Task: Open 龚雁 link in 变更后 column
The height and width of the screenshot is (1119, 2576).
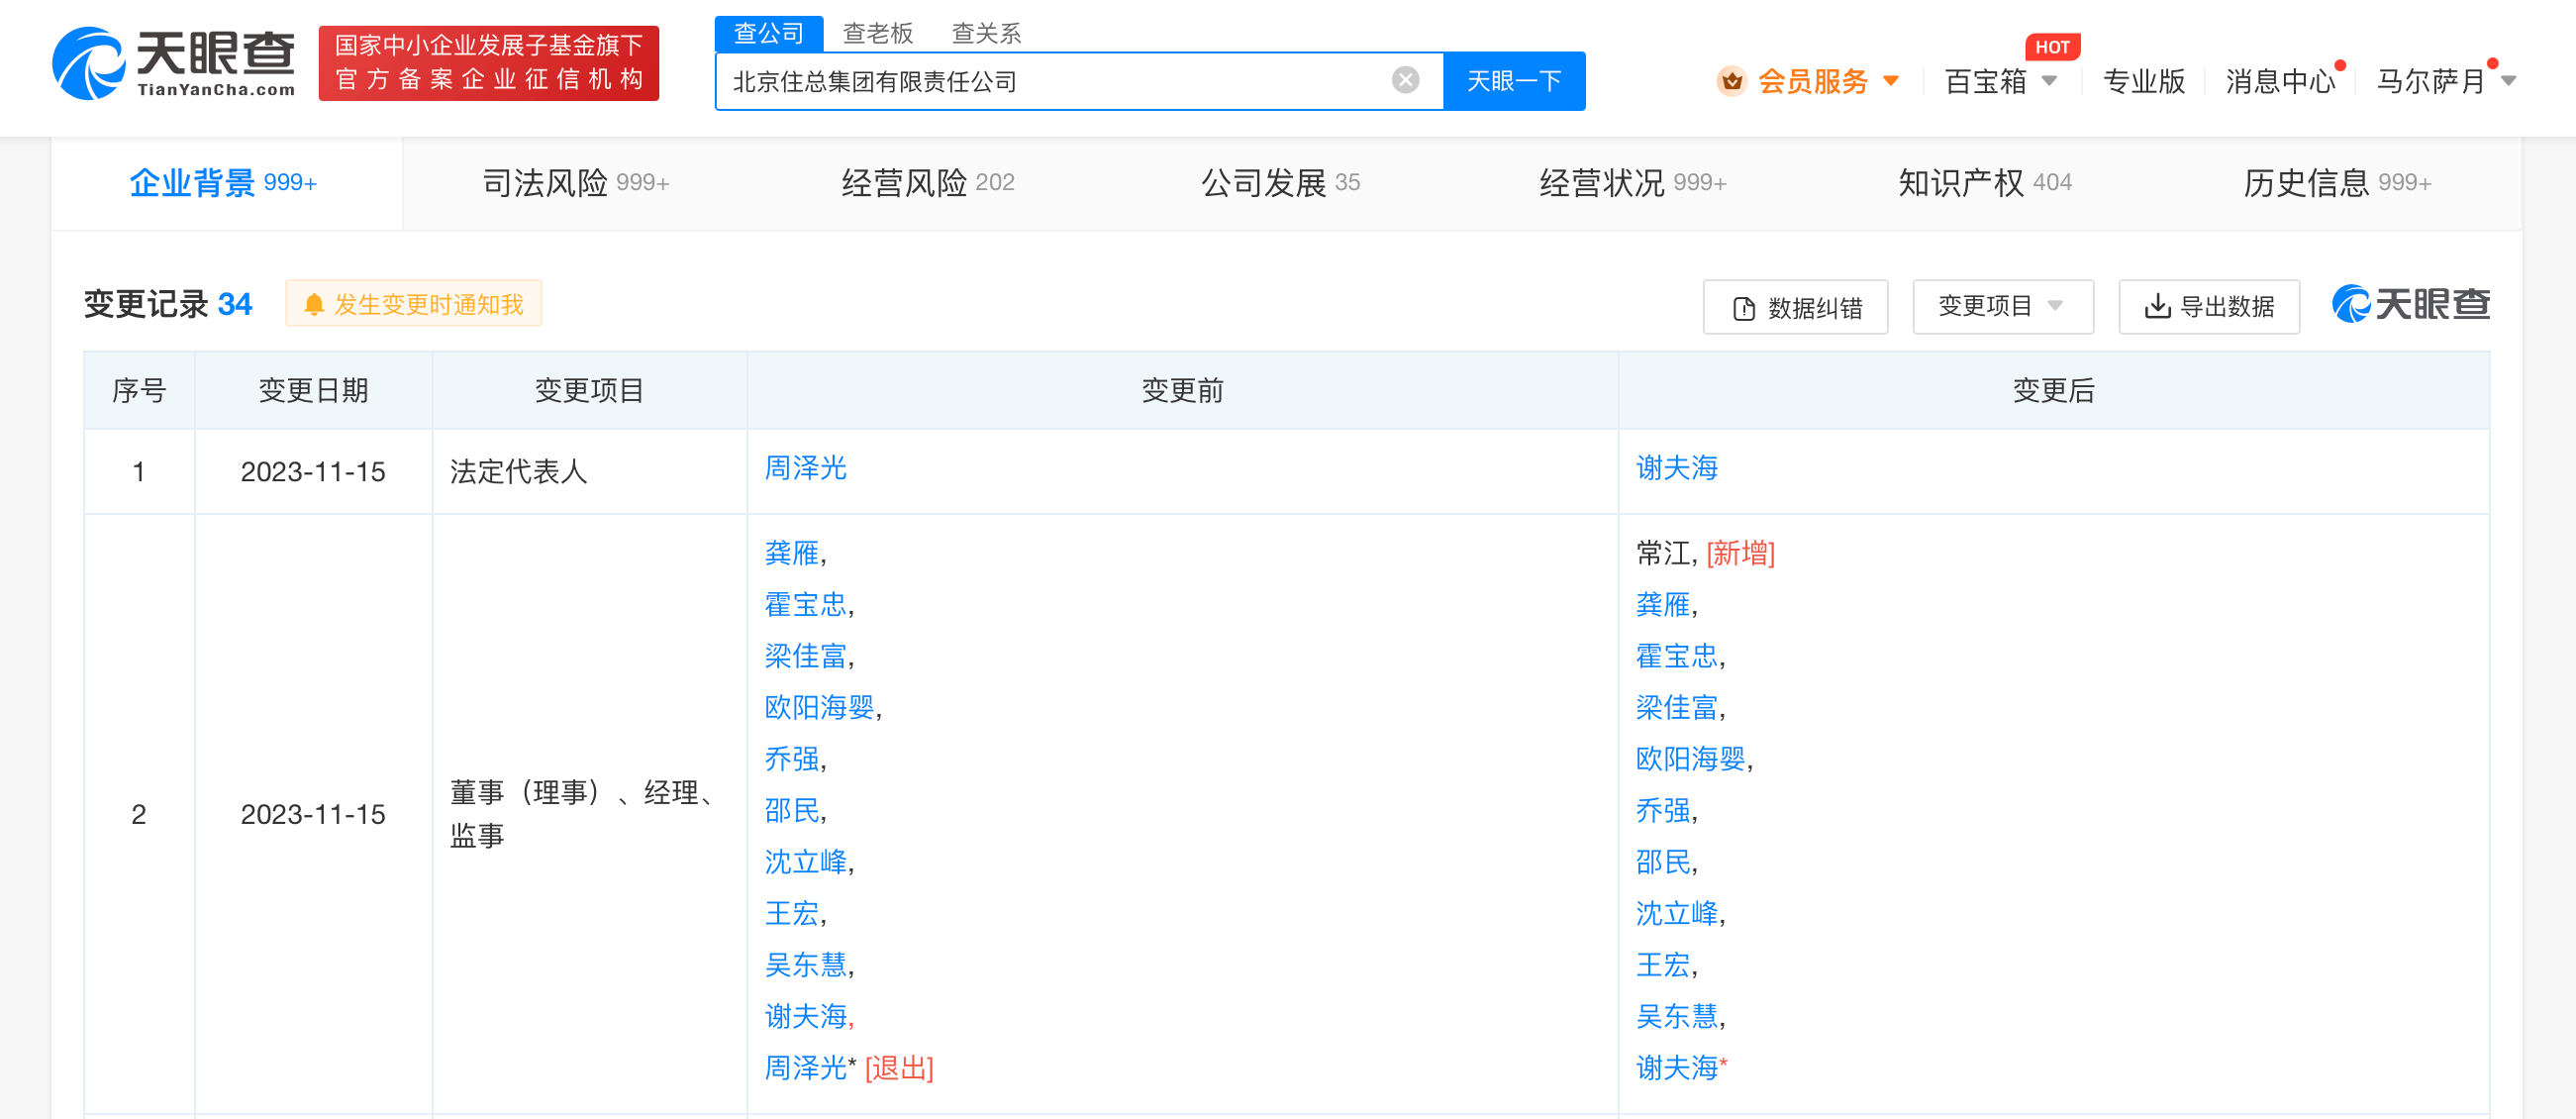Action: [x=1663, y=604]
